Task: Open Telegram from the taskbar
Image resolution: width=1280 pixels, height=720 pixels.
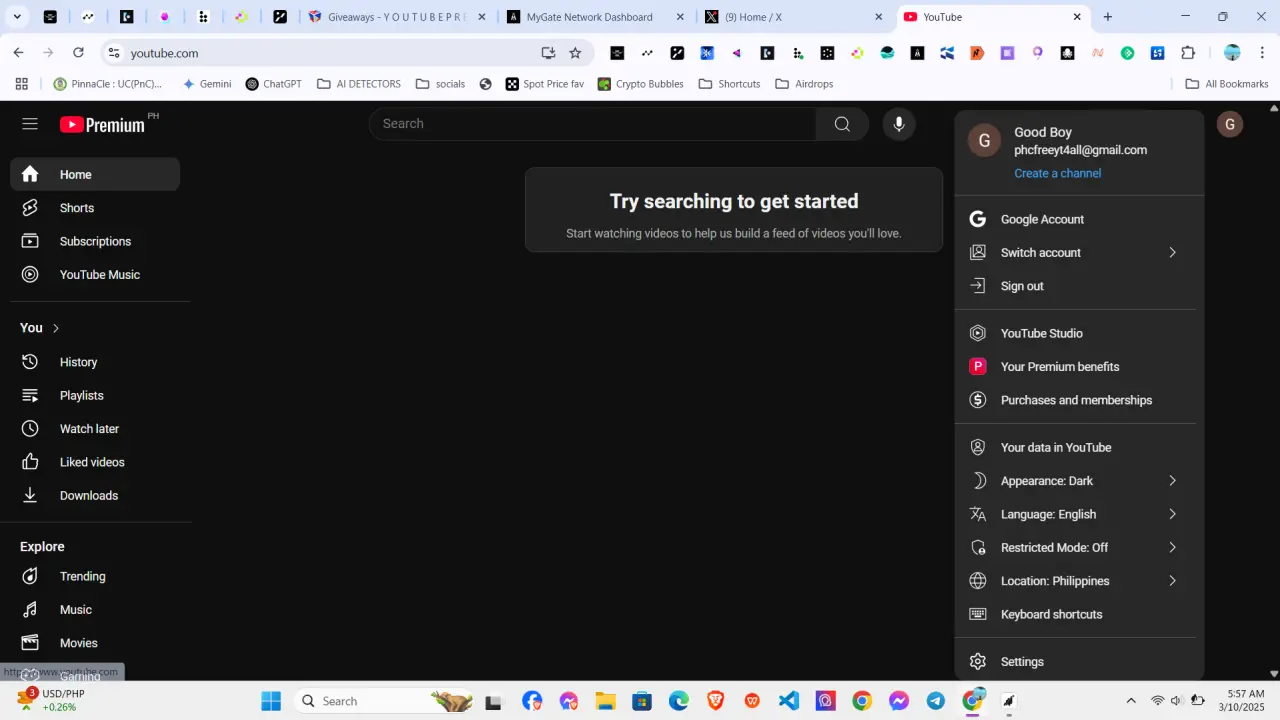Action: [x=936, y=701]
